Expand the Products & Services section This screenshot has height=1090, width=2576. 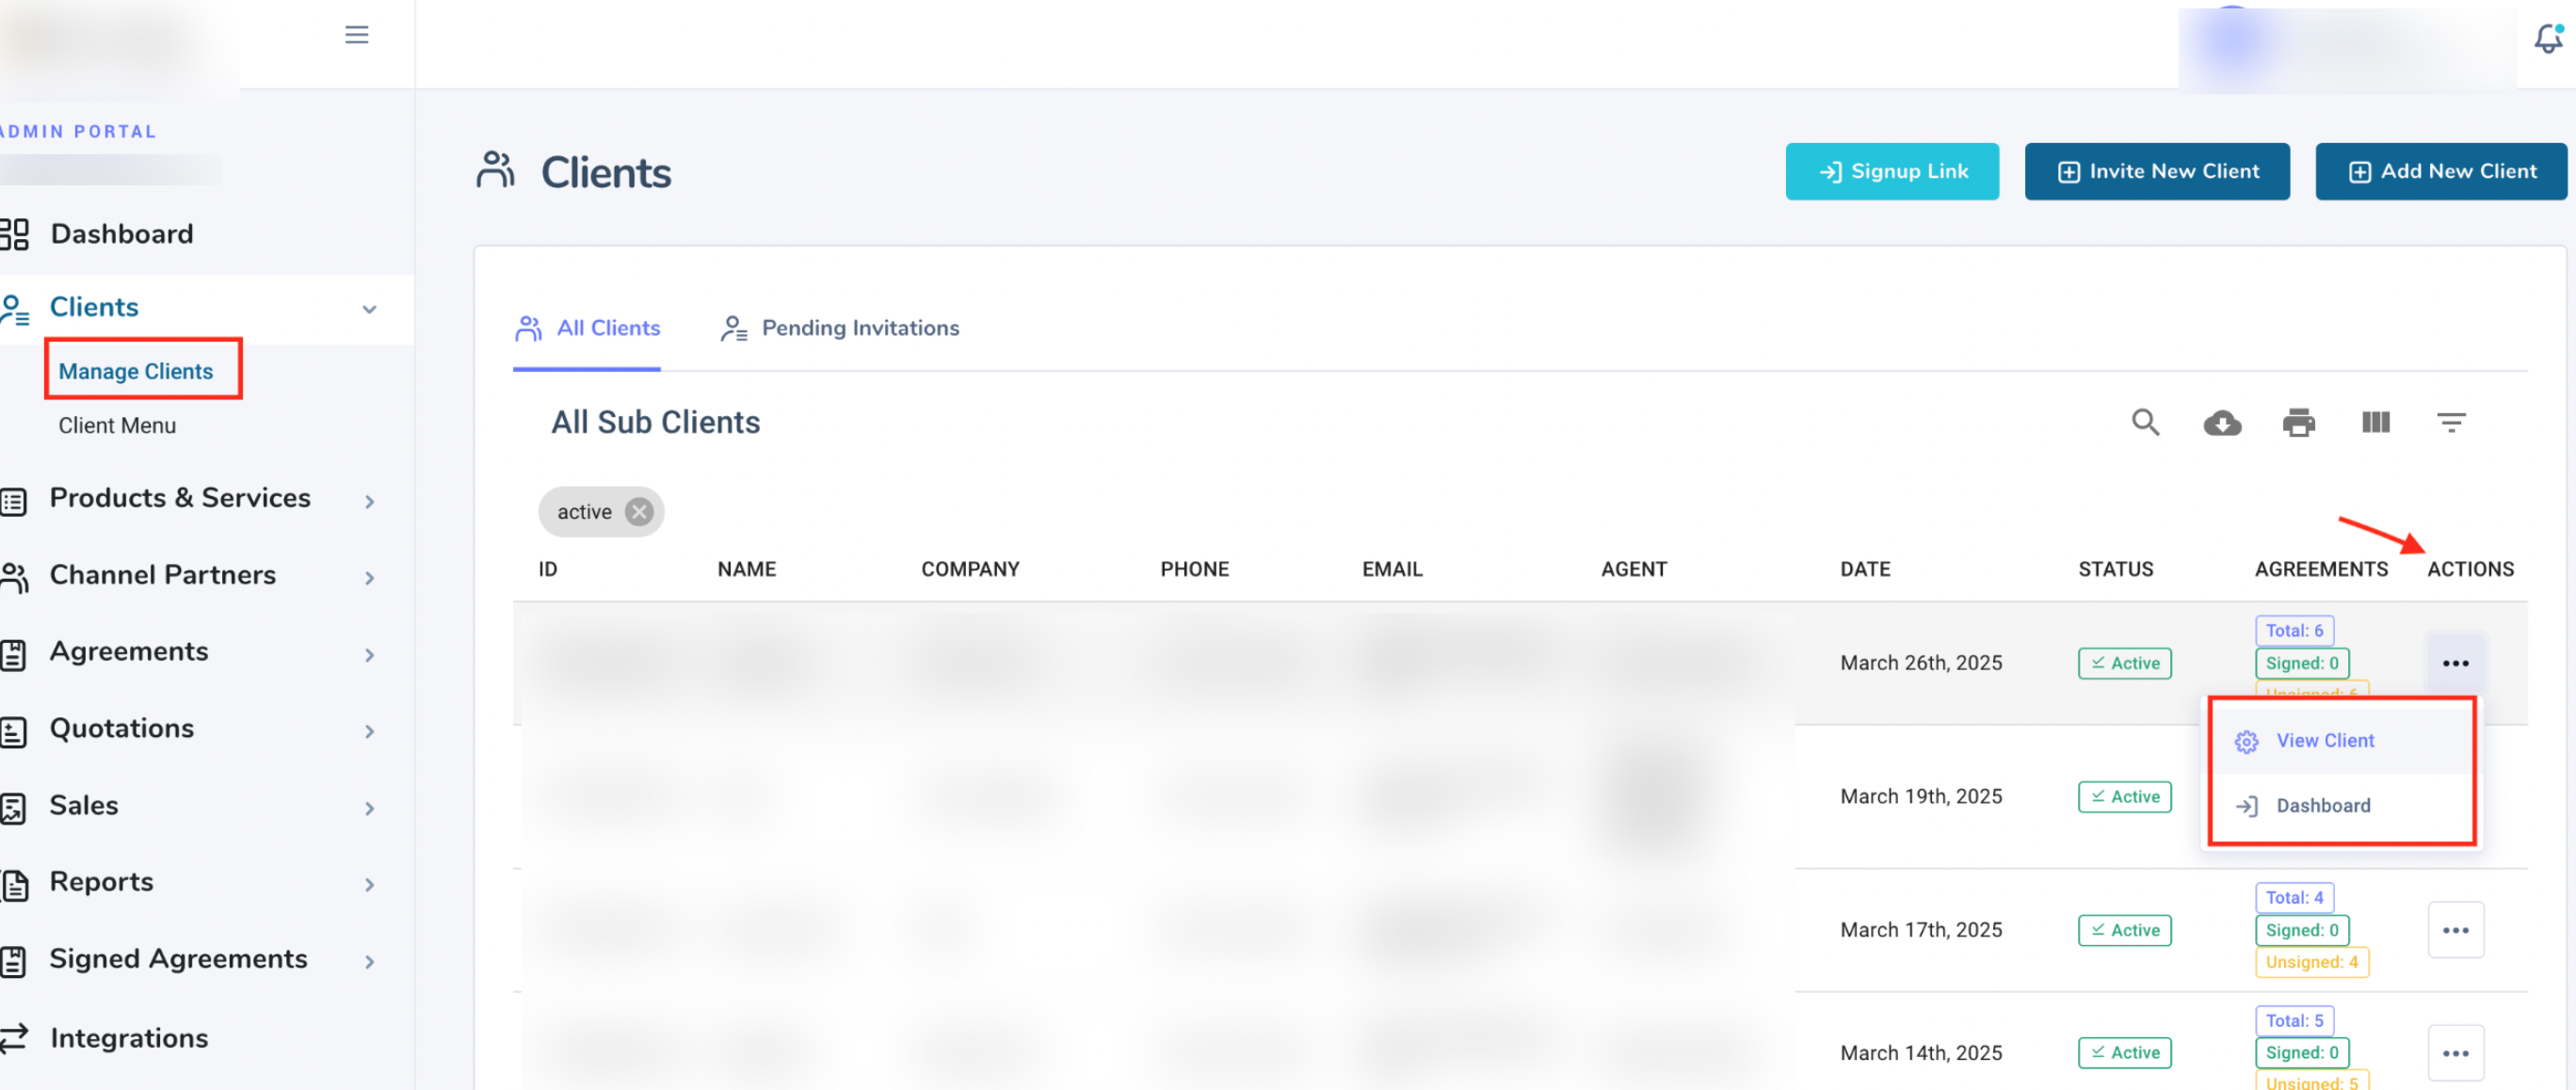(x=369, y=501)
